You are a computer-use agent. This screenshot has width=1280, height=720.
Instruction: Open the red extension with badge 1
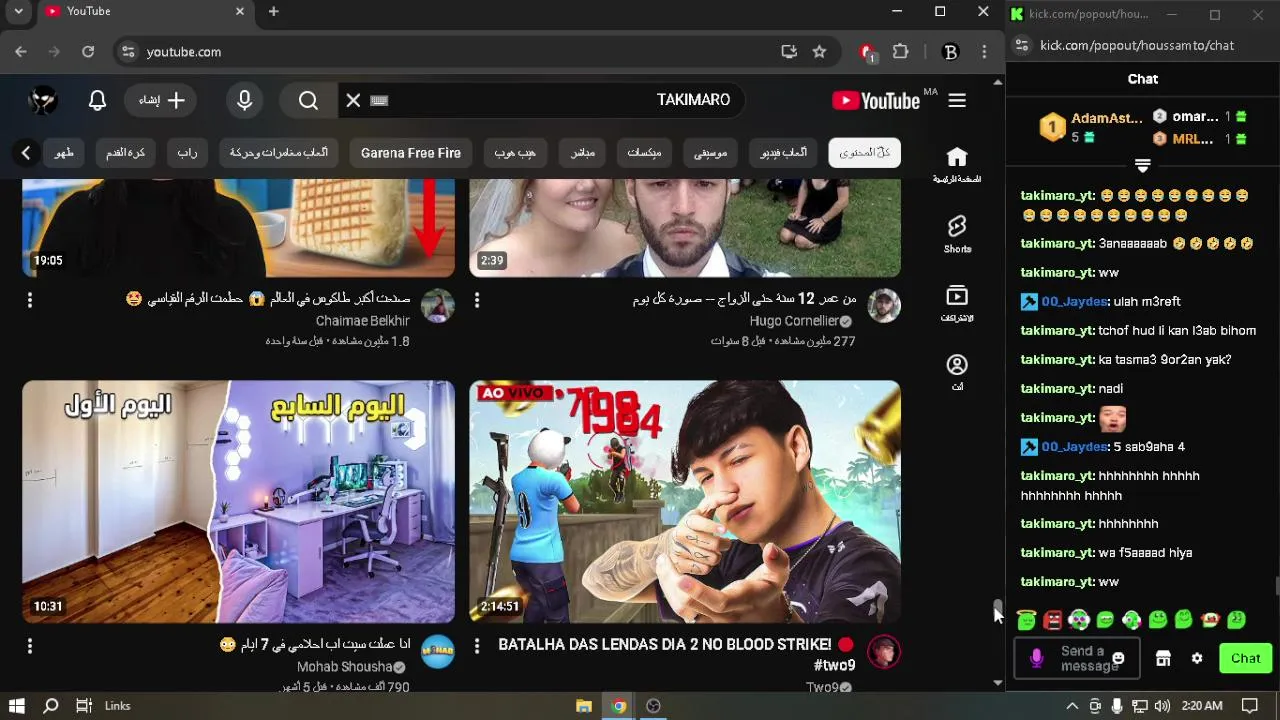(x=867, y=52)
